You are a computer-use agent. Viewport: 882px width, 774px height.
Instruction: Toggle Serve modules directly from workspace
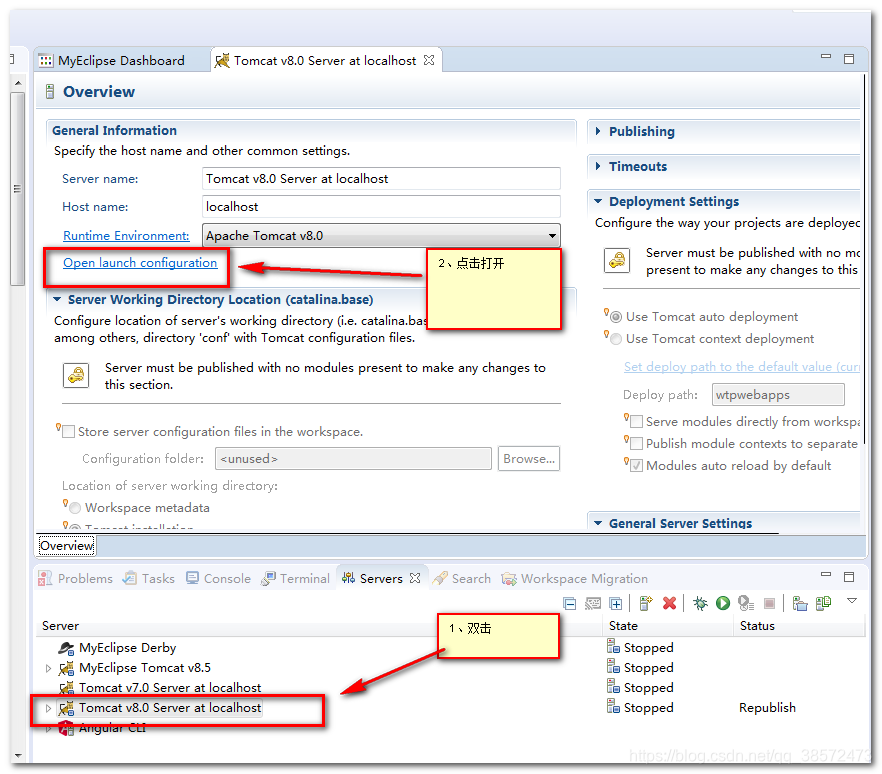click(637, 422)
